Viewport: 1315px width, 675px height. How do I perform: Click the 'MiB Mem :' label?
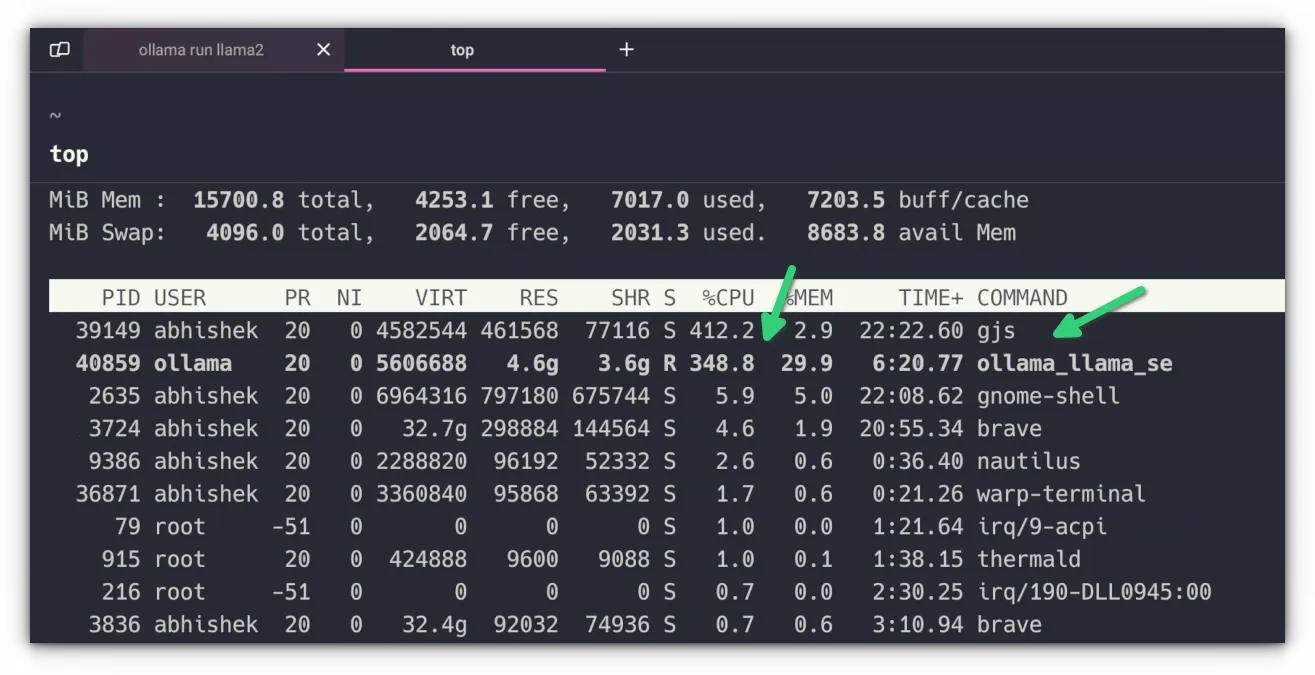(108, 200)
